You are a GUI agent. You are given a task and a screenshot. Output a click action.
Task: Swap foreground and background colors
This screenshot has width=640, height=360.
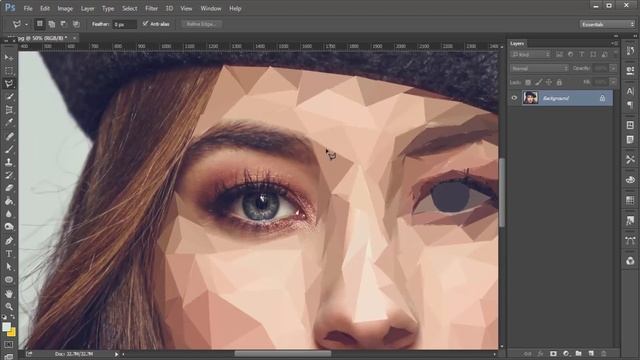click(x=13, y=317)
